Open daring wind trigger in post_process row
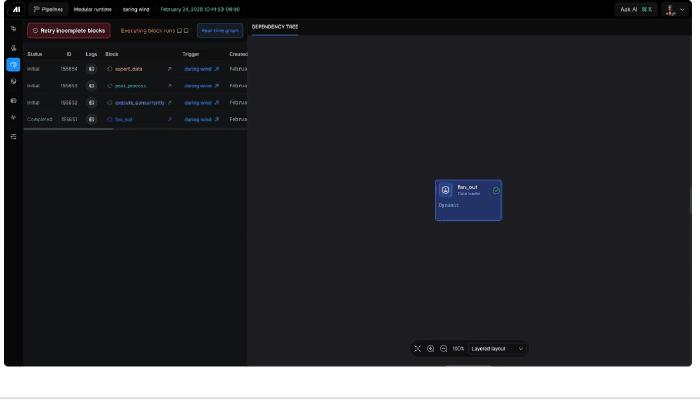Viewport: 700px width, 399px height. tap(201, 86)
